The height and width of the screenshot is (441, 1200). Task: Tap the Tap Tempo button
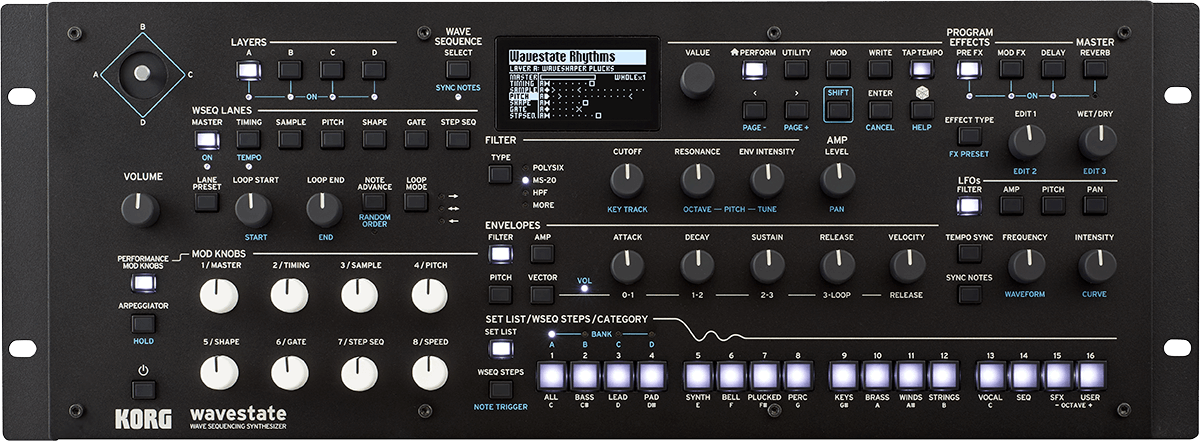[922, 69]
